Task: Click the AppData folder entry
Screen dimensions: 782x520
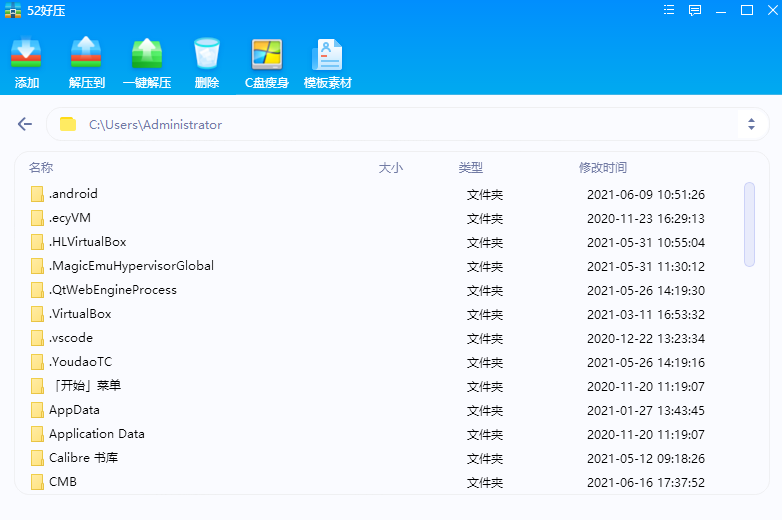Action: (74, 410)
